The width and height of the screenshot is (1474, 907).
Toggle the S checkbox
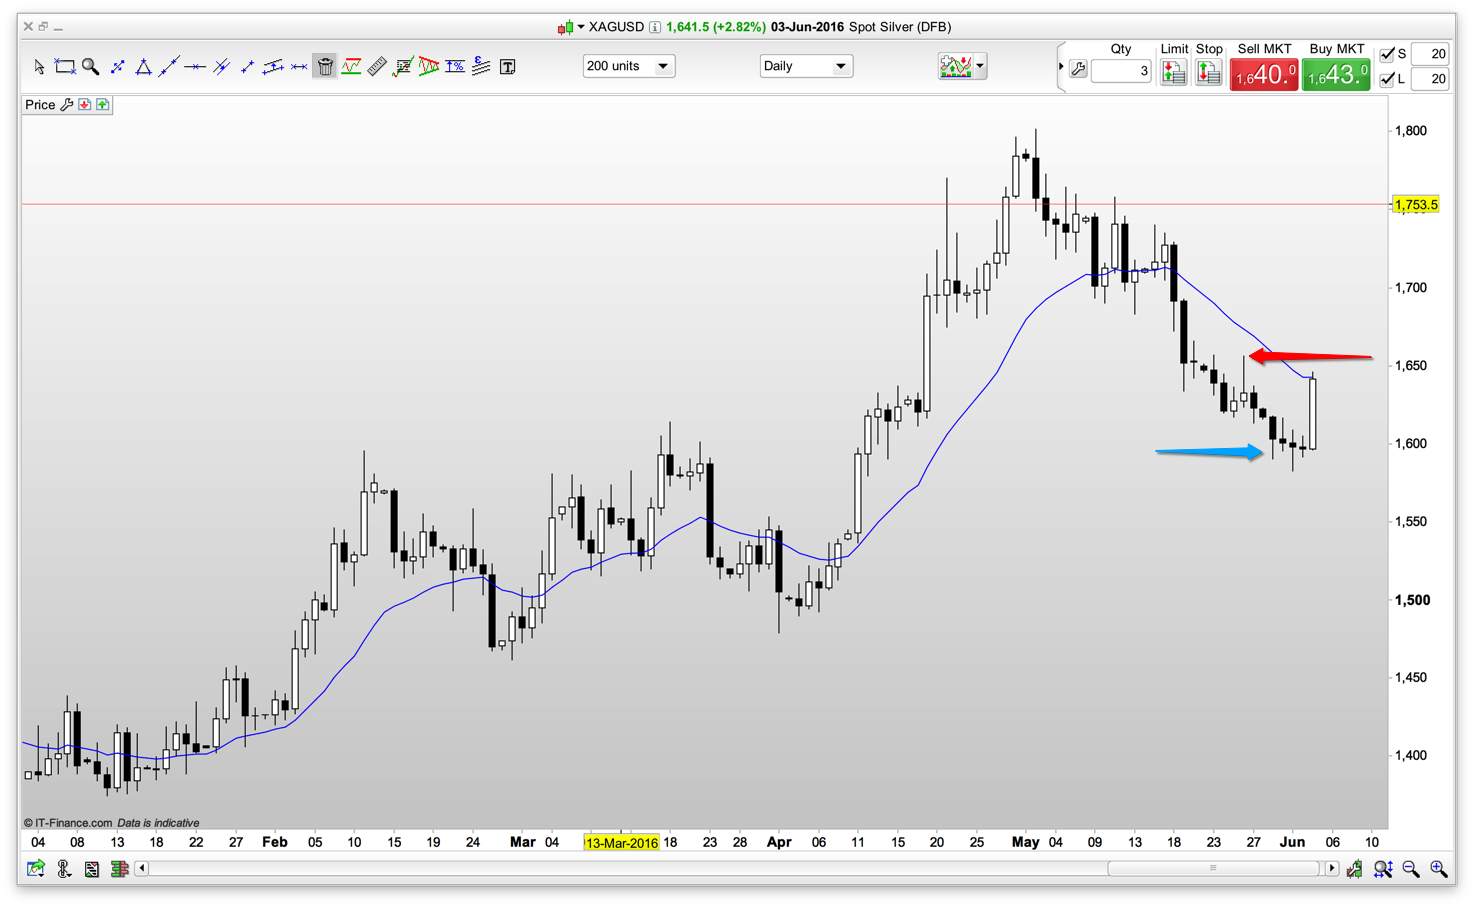[x=1387, y=54]
